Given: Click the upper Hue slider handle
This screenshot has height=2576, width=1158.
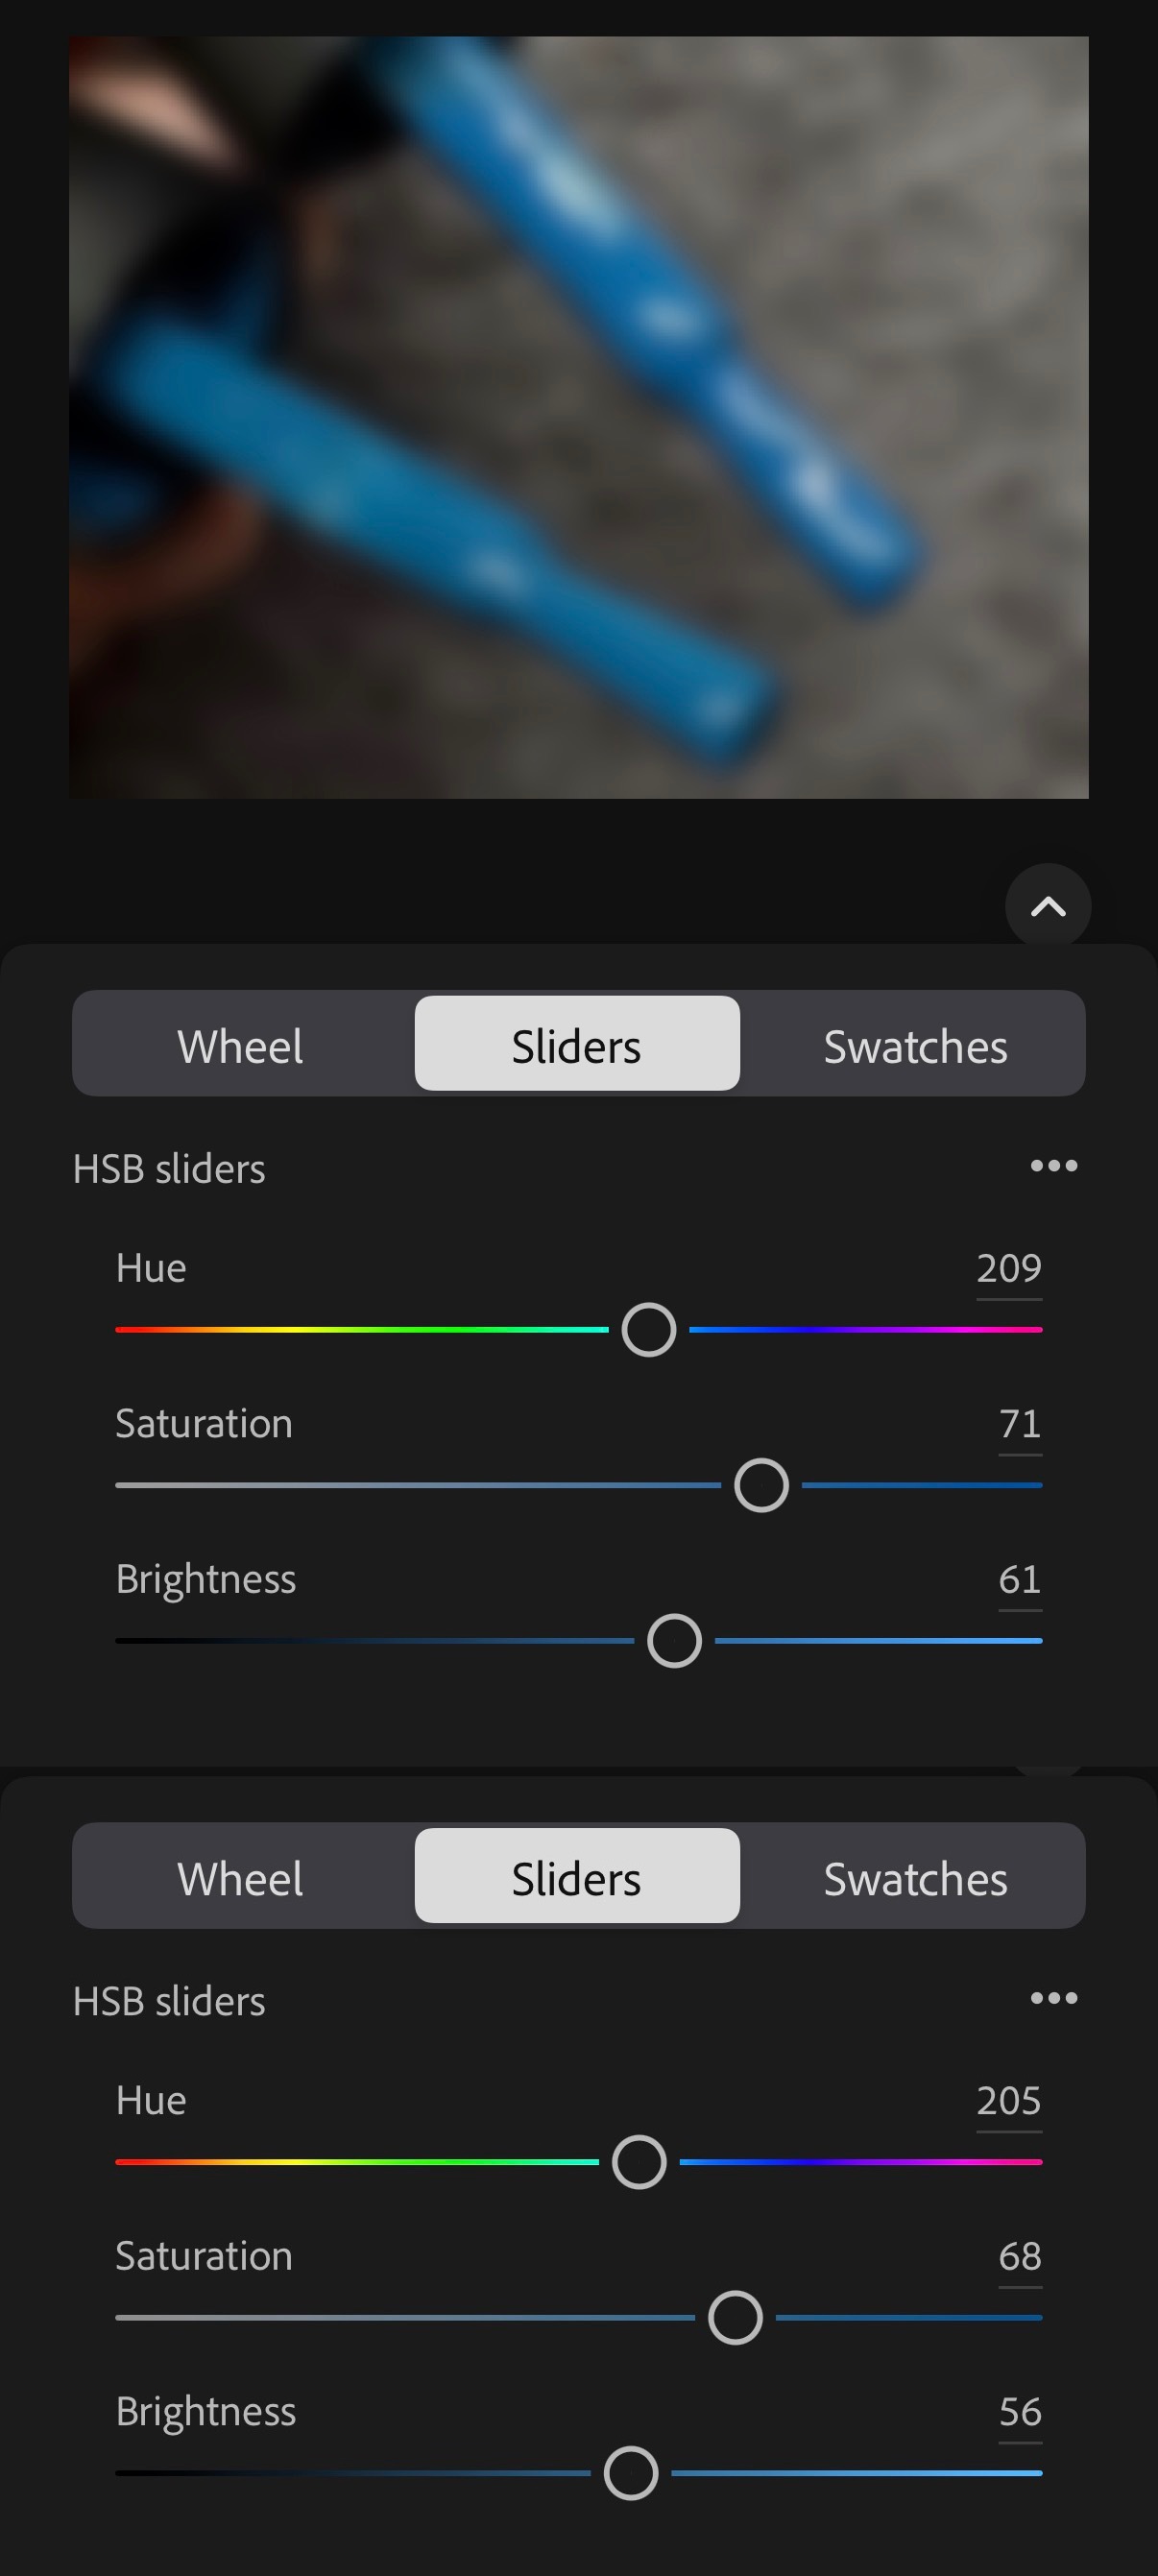Looking at the screenshot, I should [x=649, y=1330].
